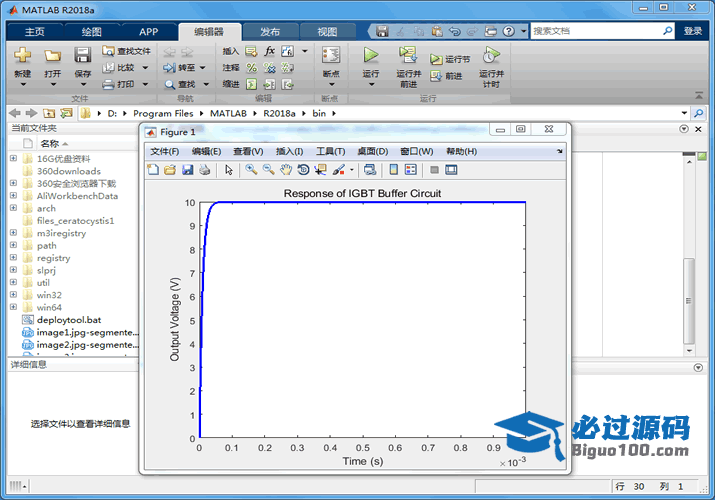Image resolution: width=715 pixels, height=500 pixels.
Task: Click the New file icon in ribbon
Action: (x=22, y=55)
